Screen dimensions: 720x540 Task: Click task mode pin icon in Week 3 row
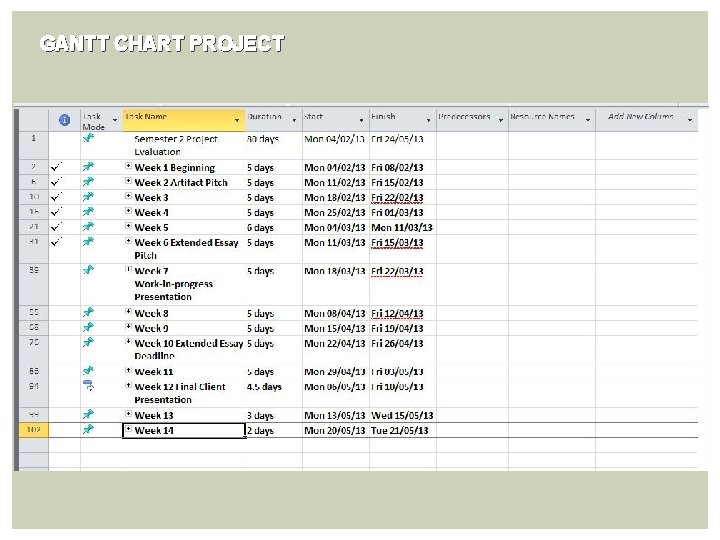(88, 197)
